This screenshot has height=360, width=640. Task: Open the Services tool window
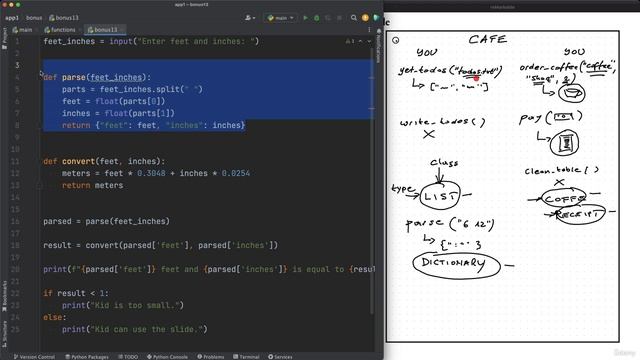pos(280,357)
